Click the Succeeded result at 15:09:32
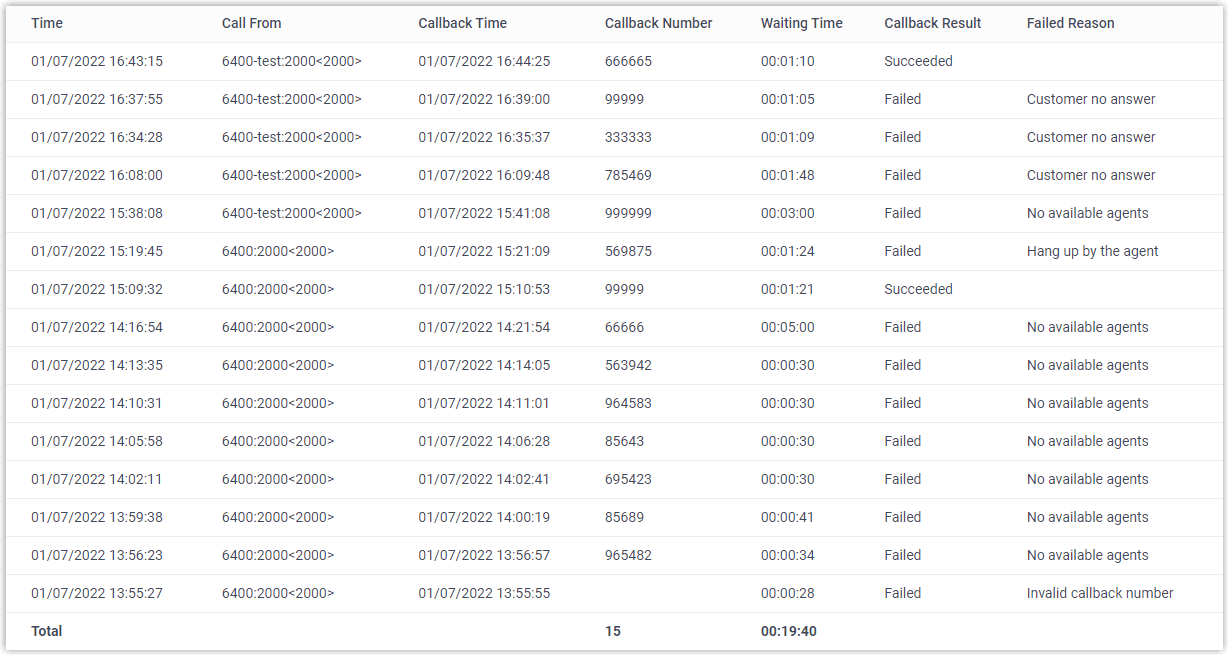 (x=917, y=289)
